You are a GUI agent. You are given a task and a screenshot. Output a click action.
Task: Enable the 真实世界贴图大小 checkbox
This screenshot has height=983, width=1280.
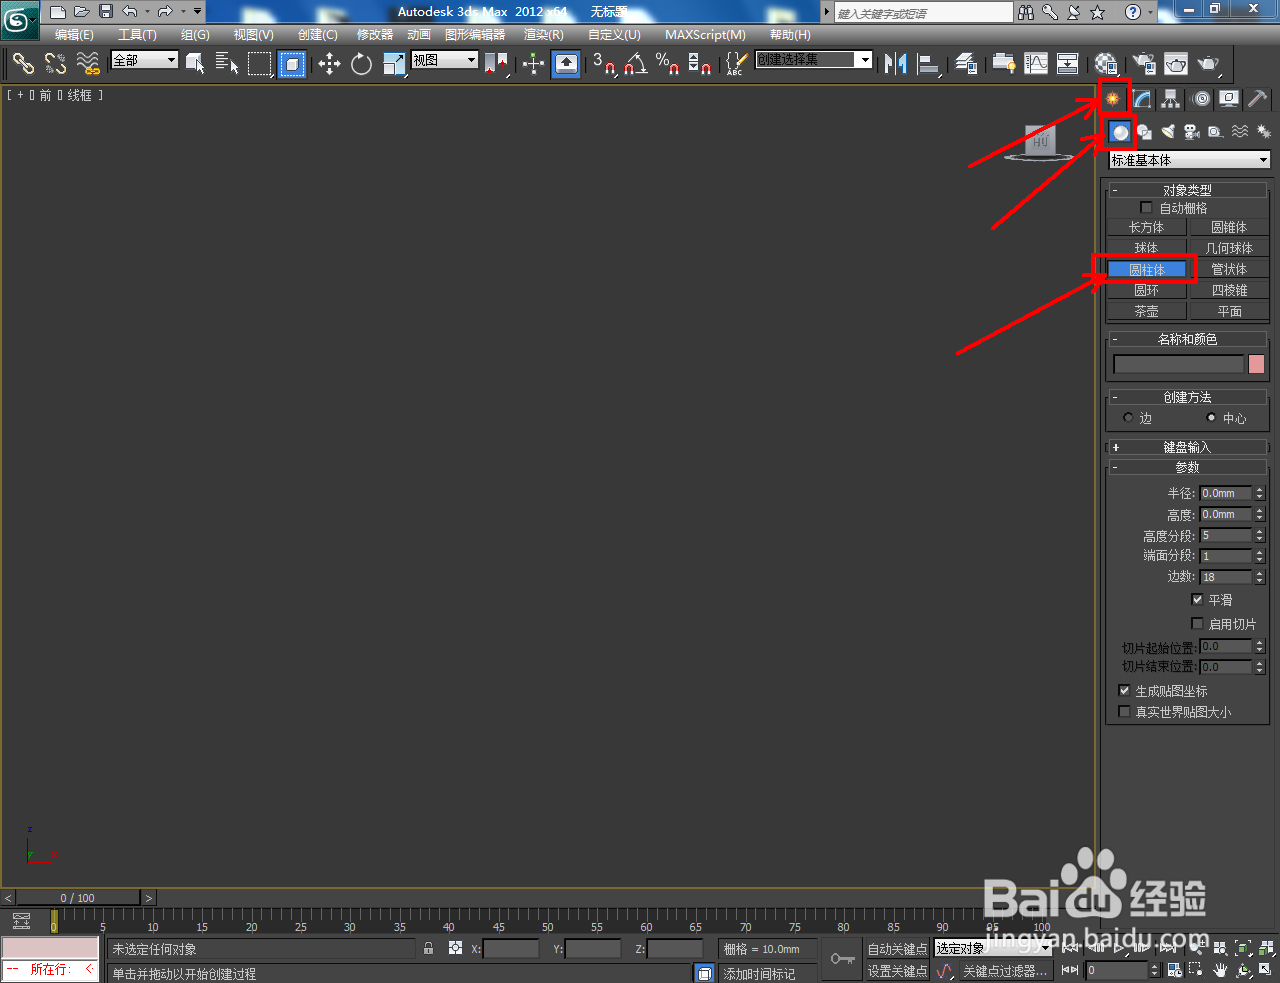(x=1124, y=712)
